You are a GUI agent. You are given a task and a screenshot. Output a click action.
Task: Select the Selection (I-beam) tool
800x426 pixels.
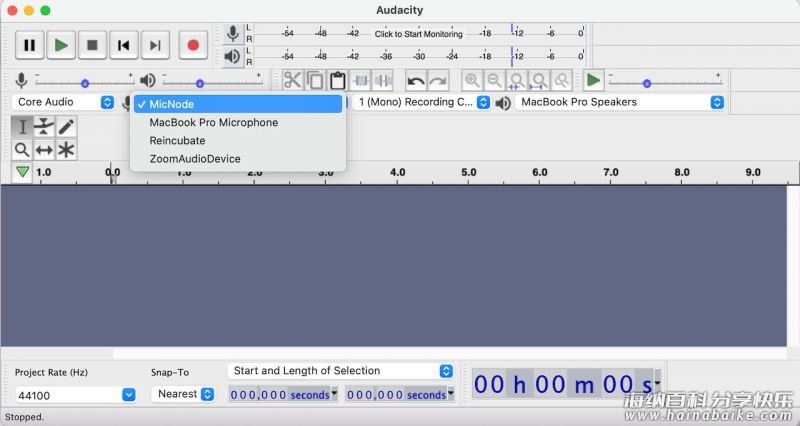tap(22, 127)
